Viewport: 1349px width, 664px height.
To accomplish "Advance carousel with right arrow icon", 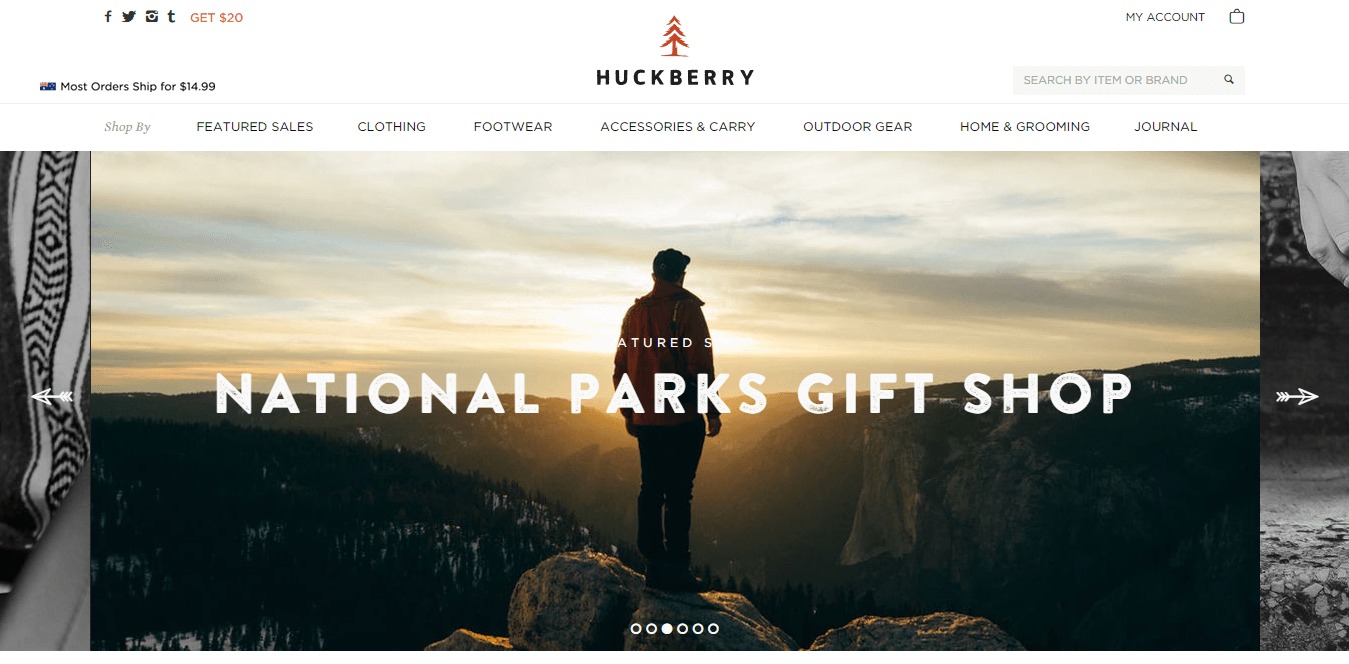I will [x=1297, y=397].
